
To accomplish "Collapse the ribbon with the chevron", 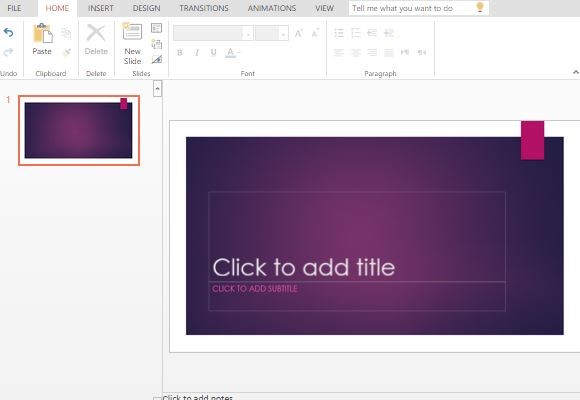I will coord(576,72).
